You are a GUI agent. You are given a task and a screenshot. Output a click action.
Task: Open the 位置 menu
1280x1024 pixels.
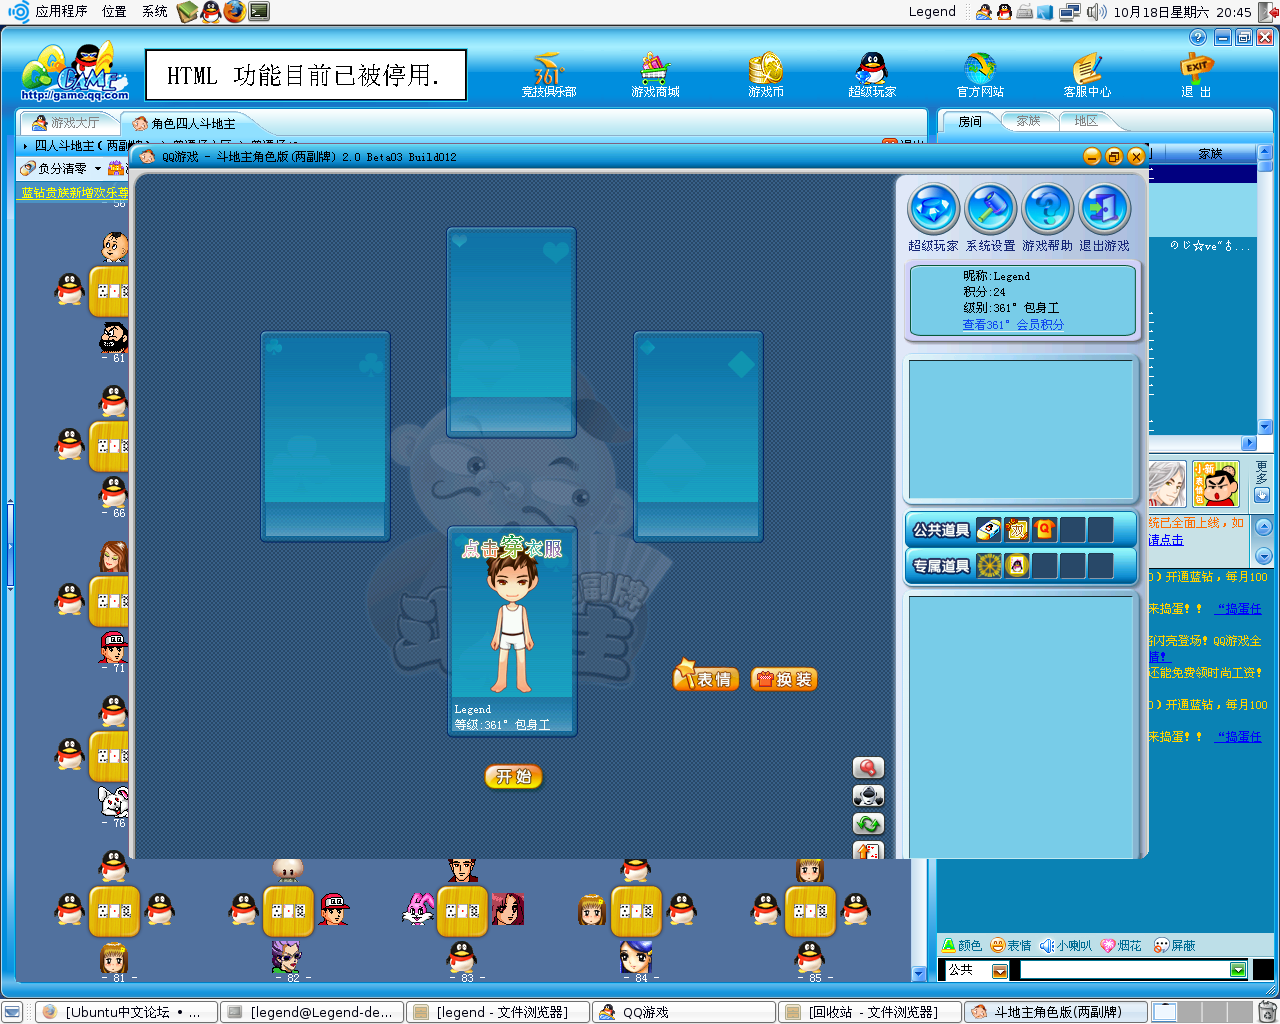(114, 11)
